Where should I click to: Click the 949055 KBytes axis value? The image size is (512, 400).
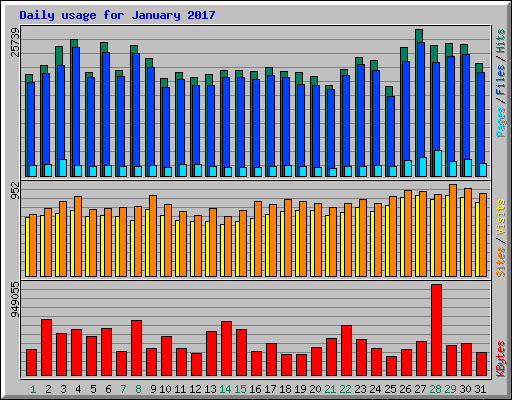coord(15,299)
